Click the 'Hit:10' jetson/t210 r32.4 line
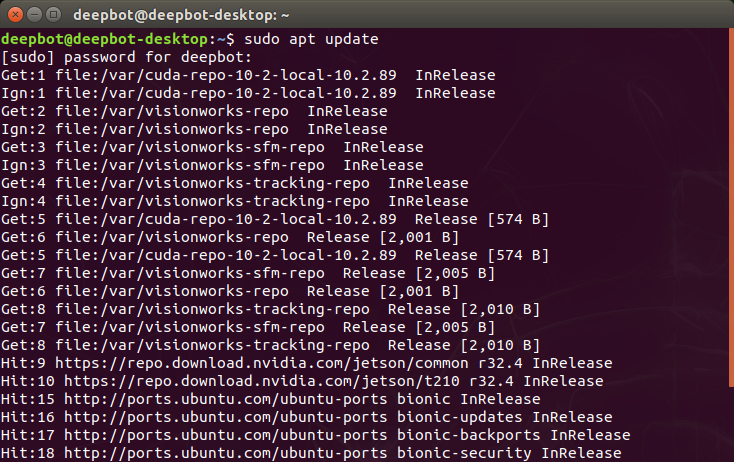This screenshot has width=734, height=462. (302, 381)
